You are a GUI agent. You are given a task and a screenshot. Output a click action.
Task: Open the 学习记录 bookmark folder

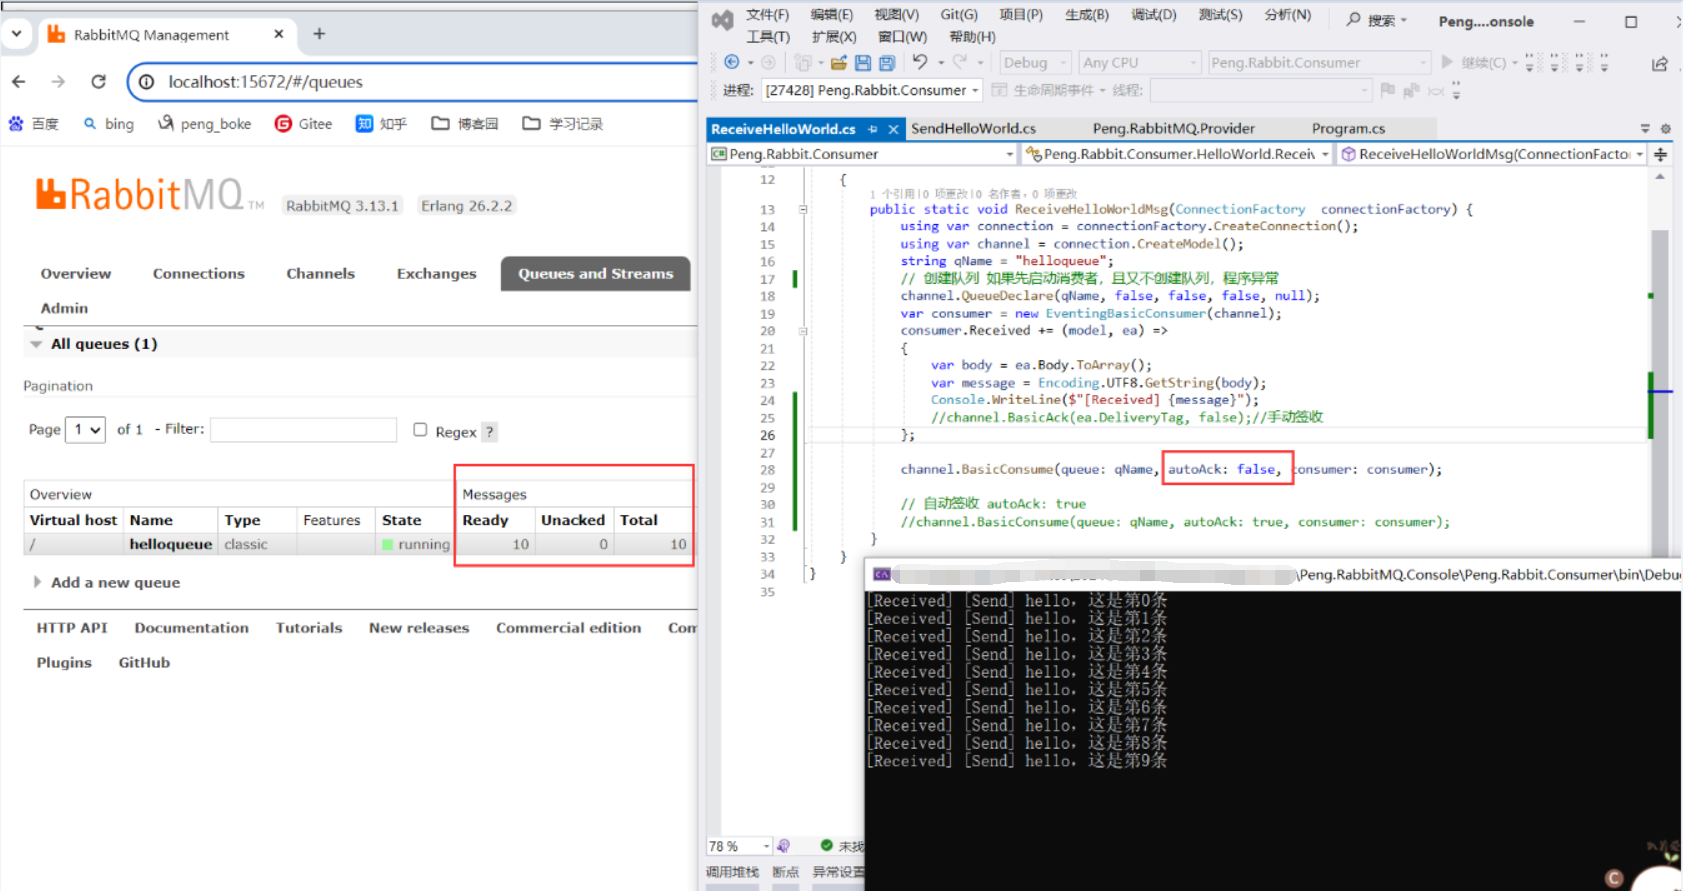[562, 124]
